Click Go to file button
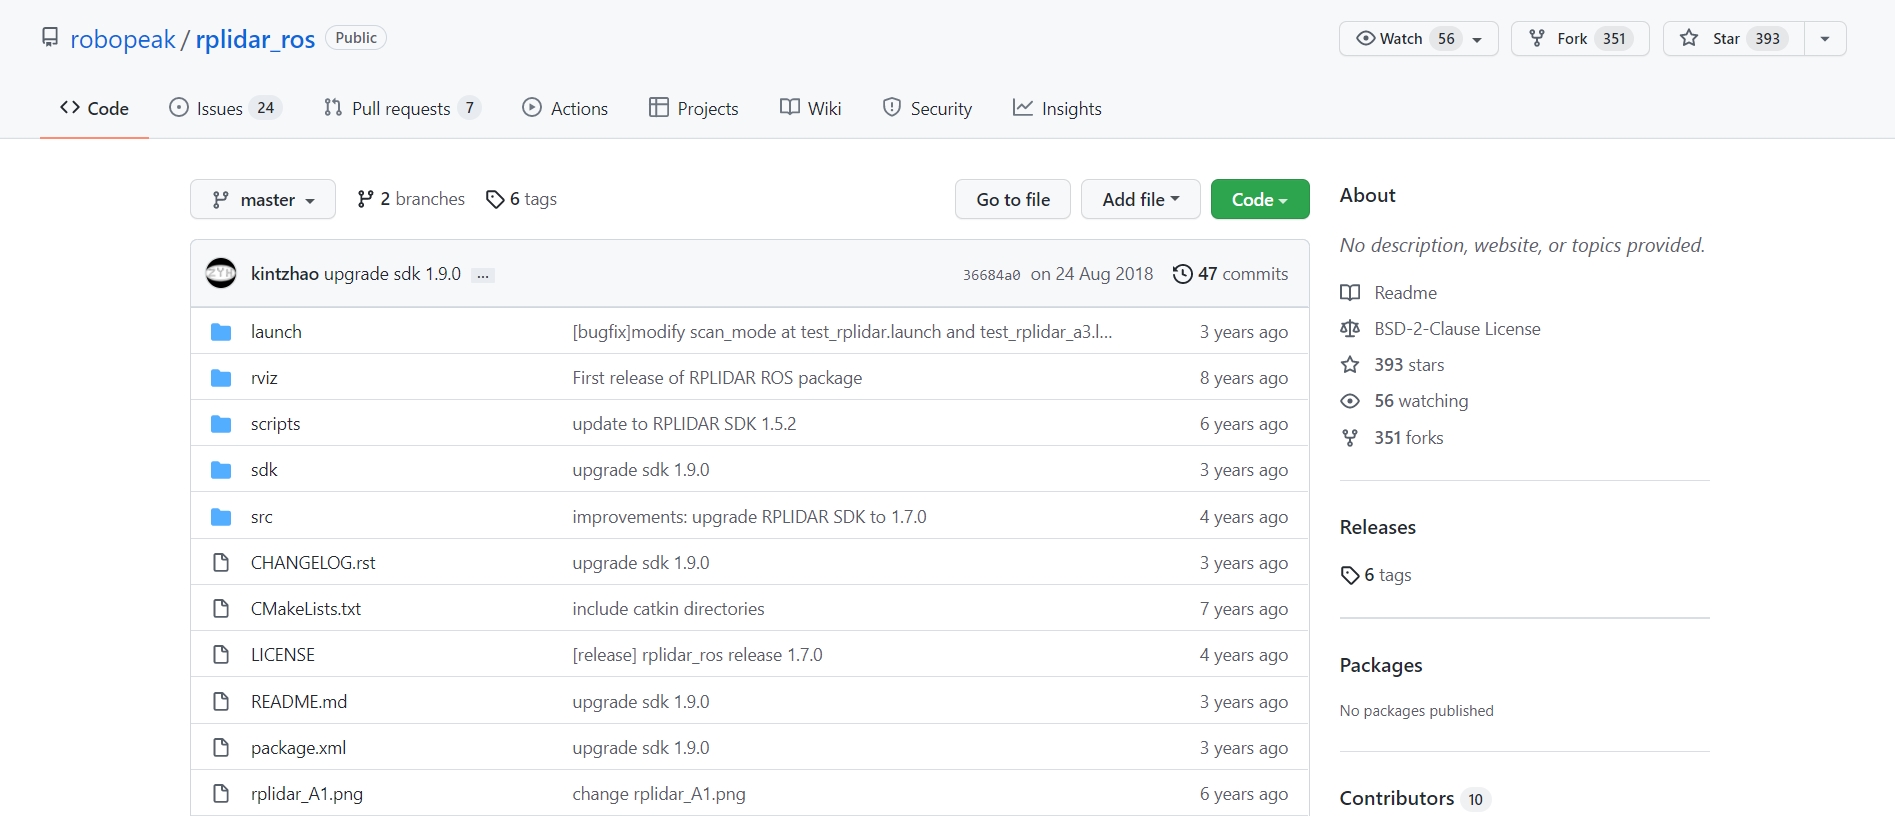 1013,199
